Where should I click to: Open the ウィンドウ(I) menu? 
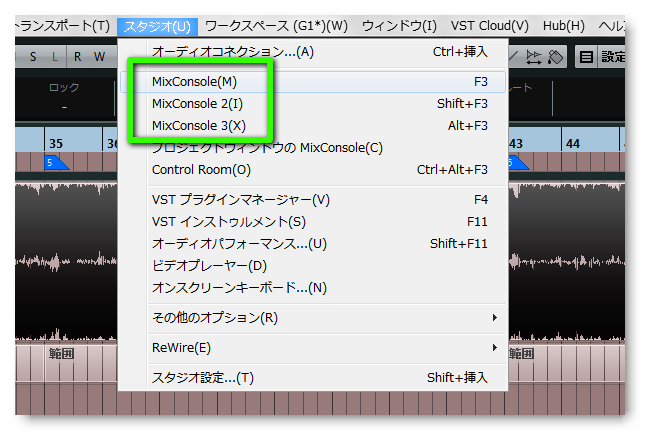tap(399, 26)
